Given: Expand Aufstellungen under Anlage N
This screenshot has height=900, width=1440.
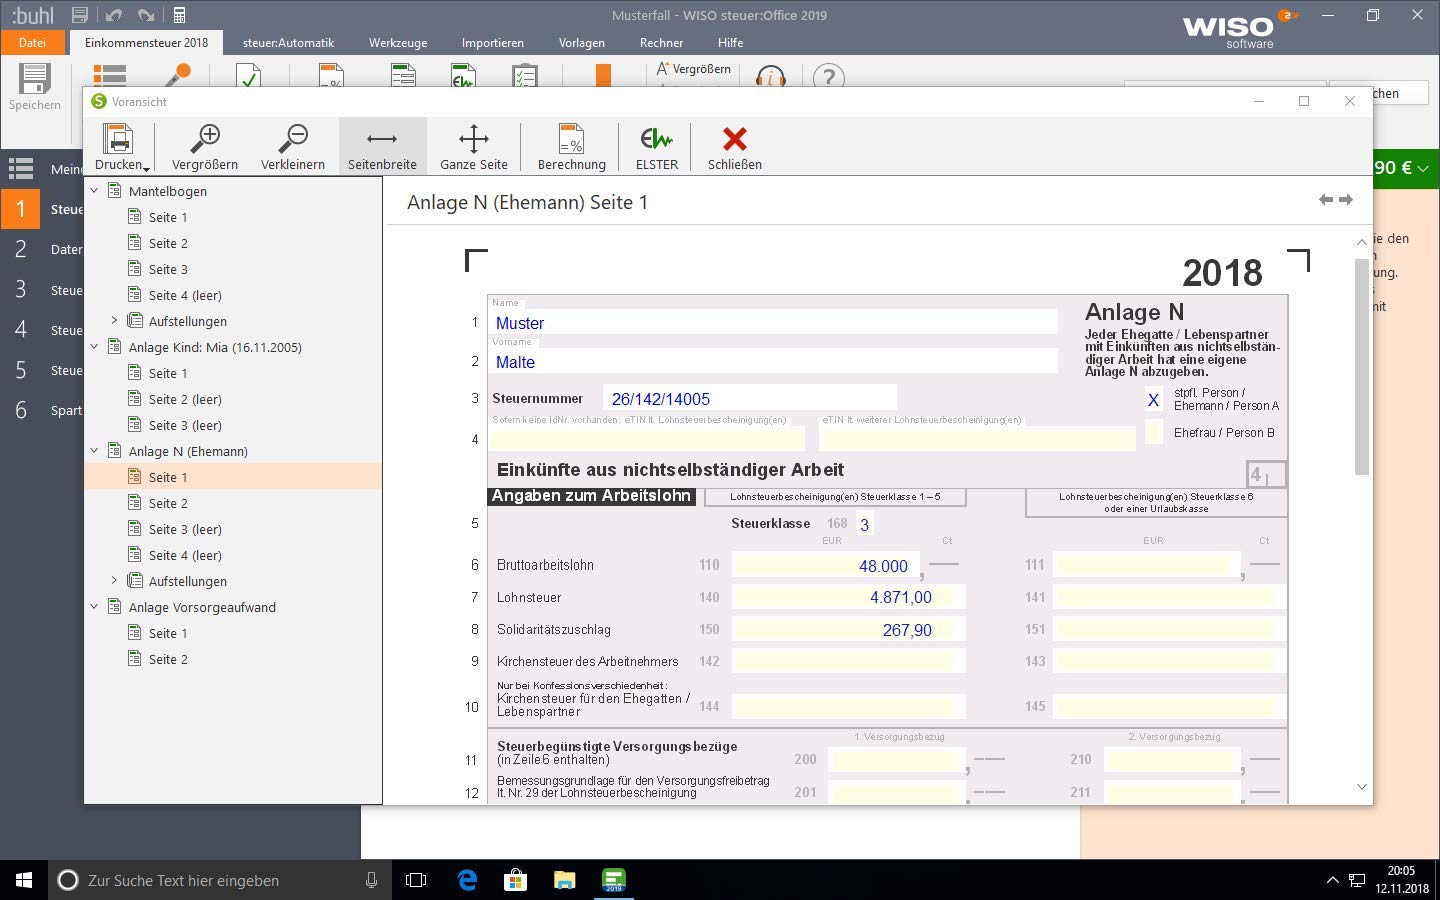Looking at the screenshot, I should [114, 581].
